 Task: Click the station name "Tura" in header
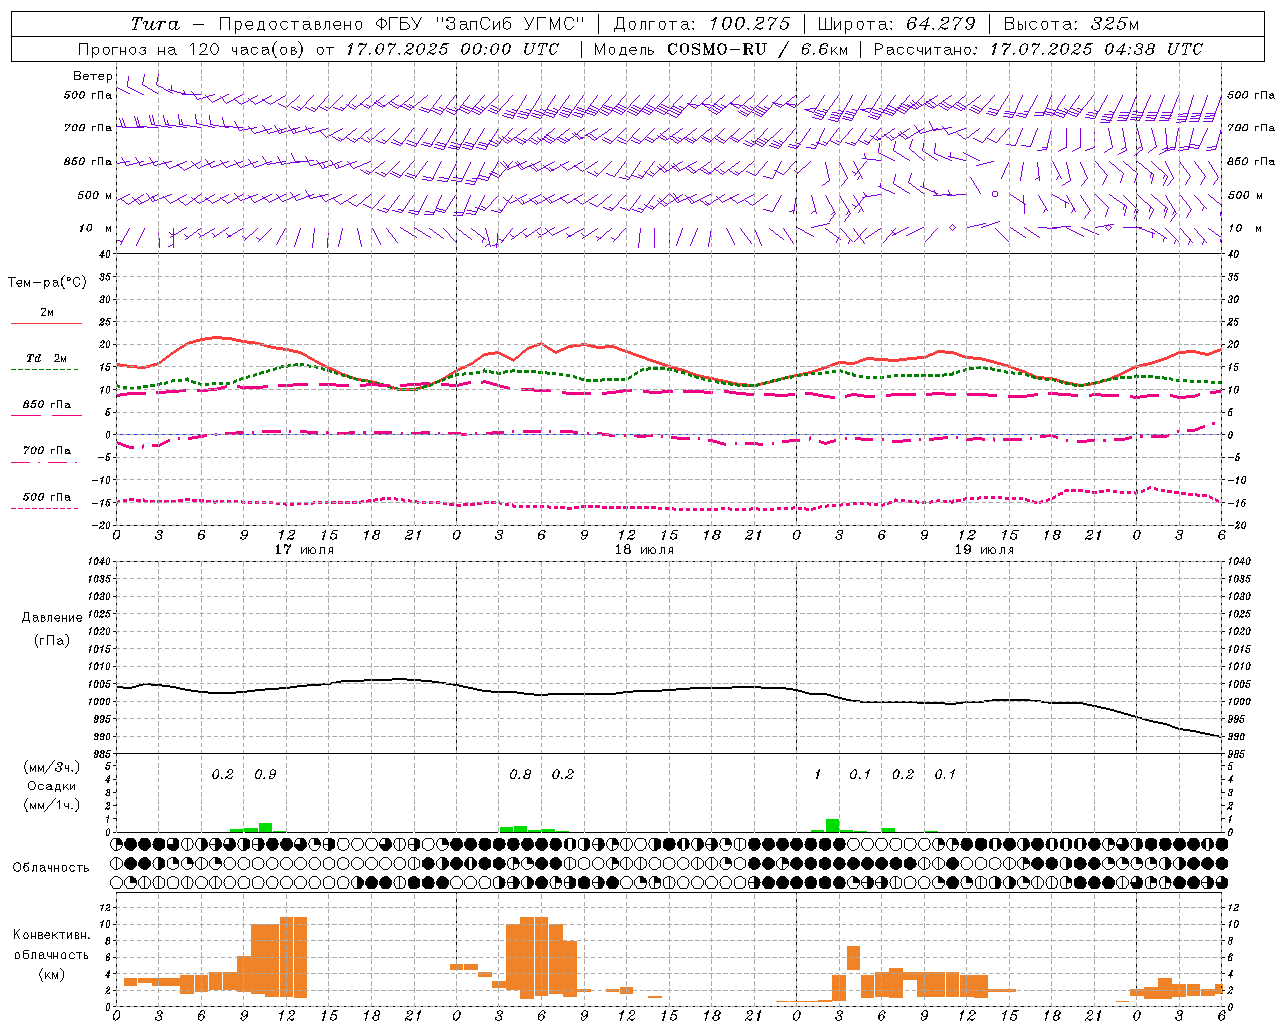(155, 24)
